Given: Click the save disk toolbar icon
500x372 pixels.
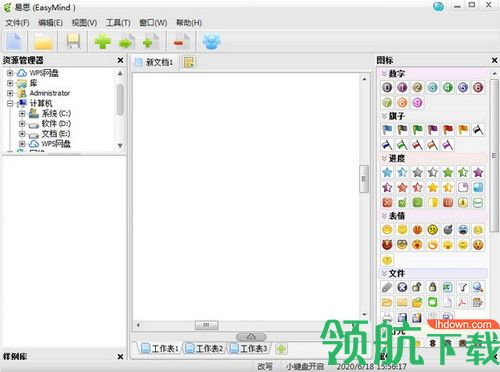Looking at the screenshot, I should (73, 41).
